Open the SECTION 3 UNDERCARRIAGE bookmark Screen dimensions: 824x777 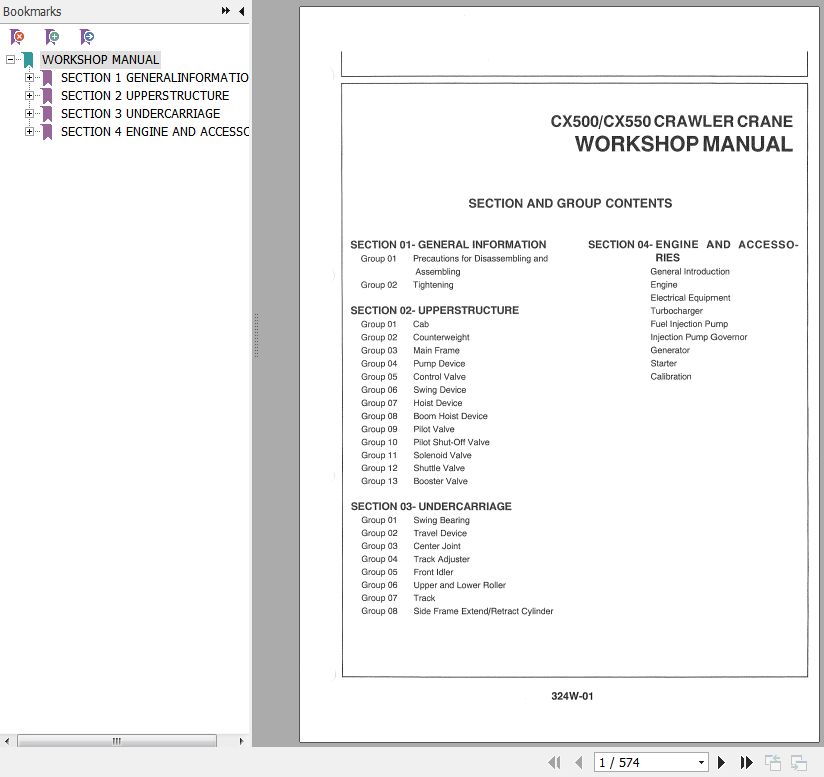[140, 113]
